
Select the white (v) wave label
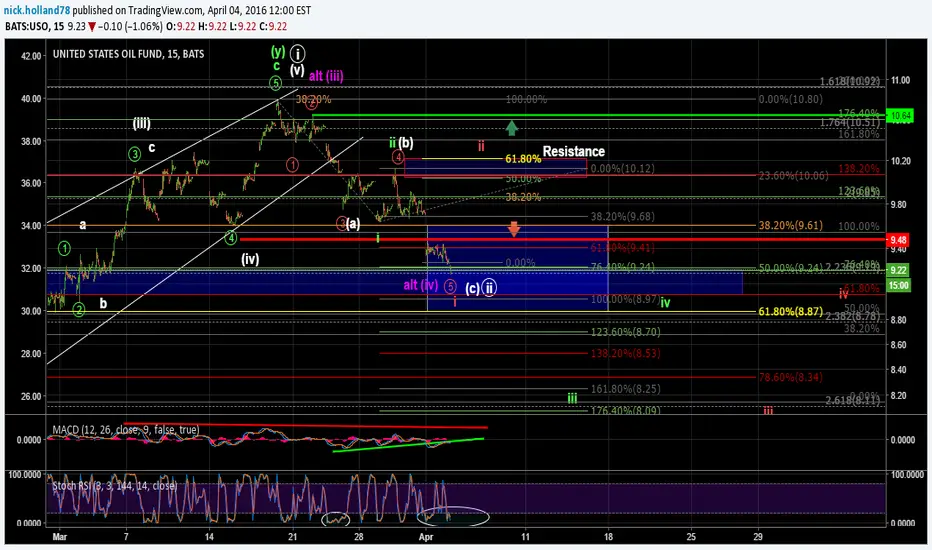[x=297, y=71]
